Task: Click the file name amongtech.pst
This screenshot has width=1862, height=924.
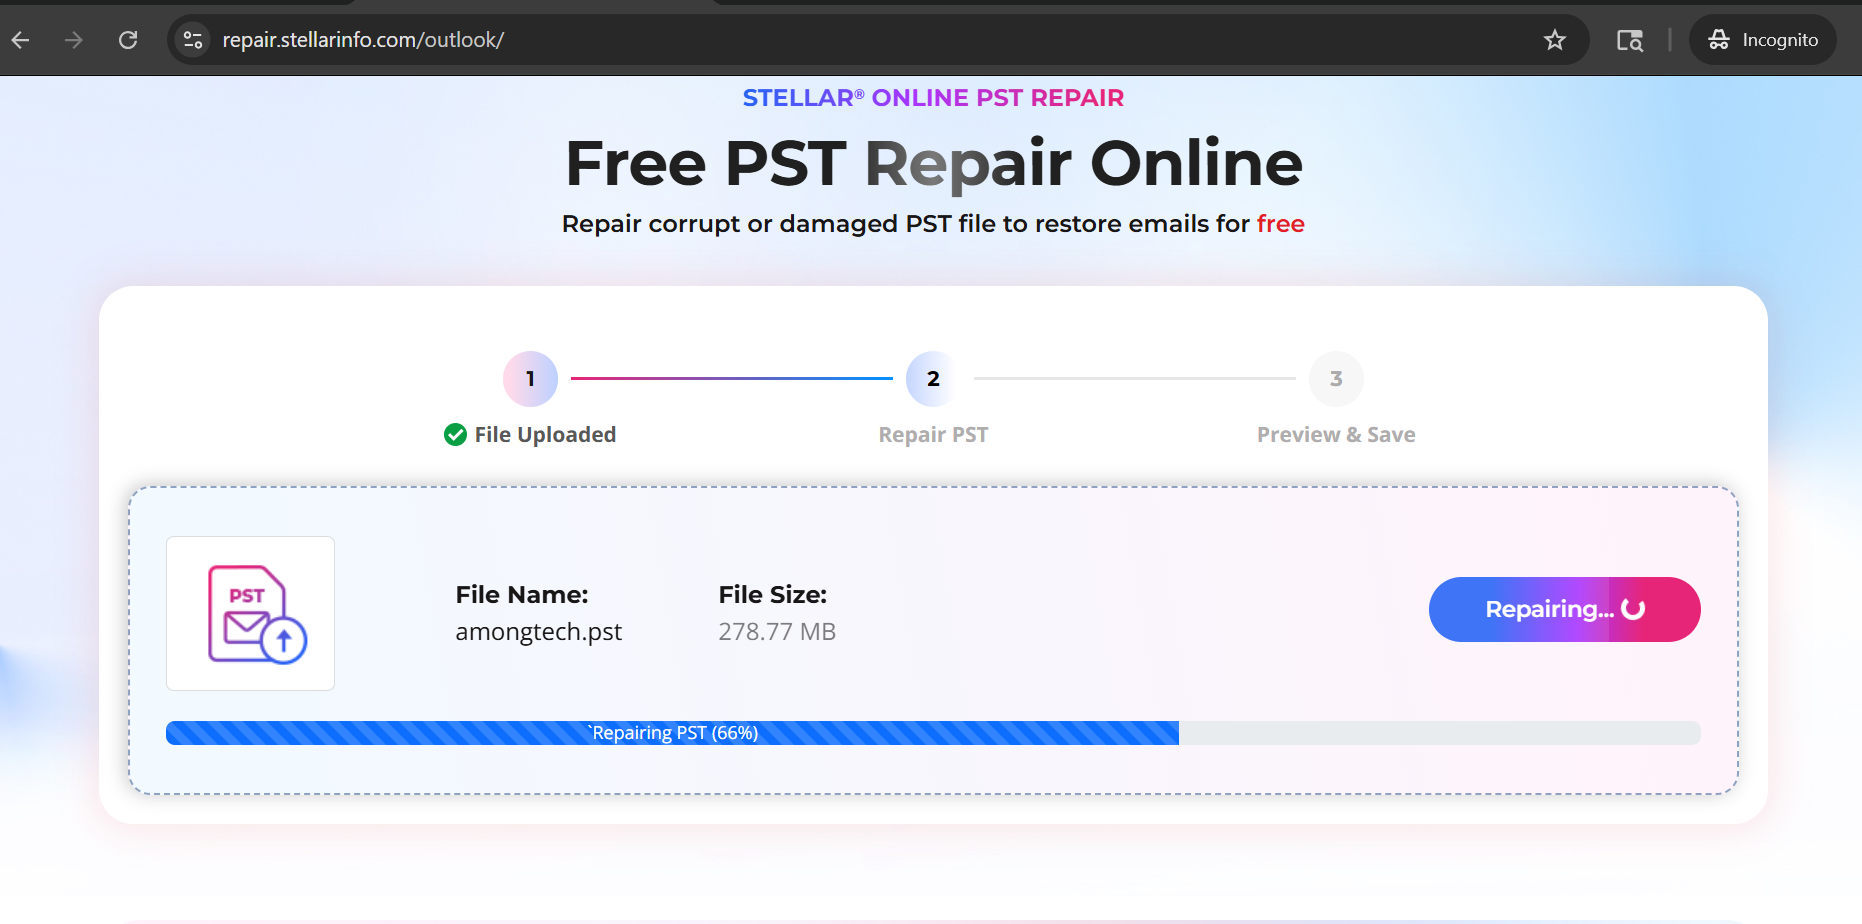Action: (538, 632)
